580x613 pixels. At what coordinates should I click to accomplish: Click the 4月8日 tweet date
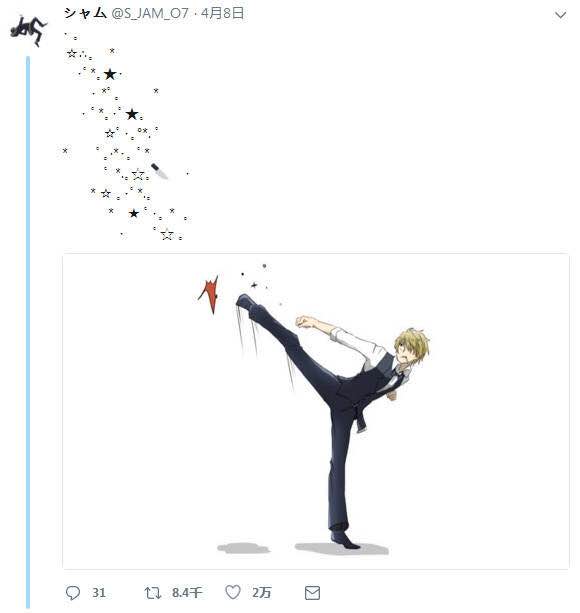pos(222,13)
